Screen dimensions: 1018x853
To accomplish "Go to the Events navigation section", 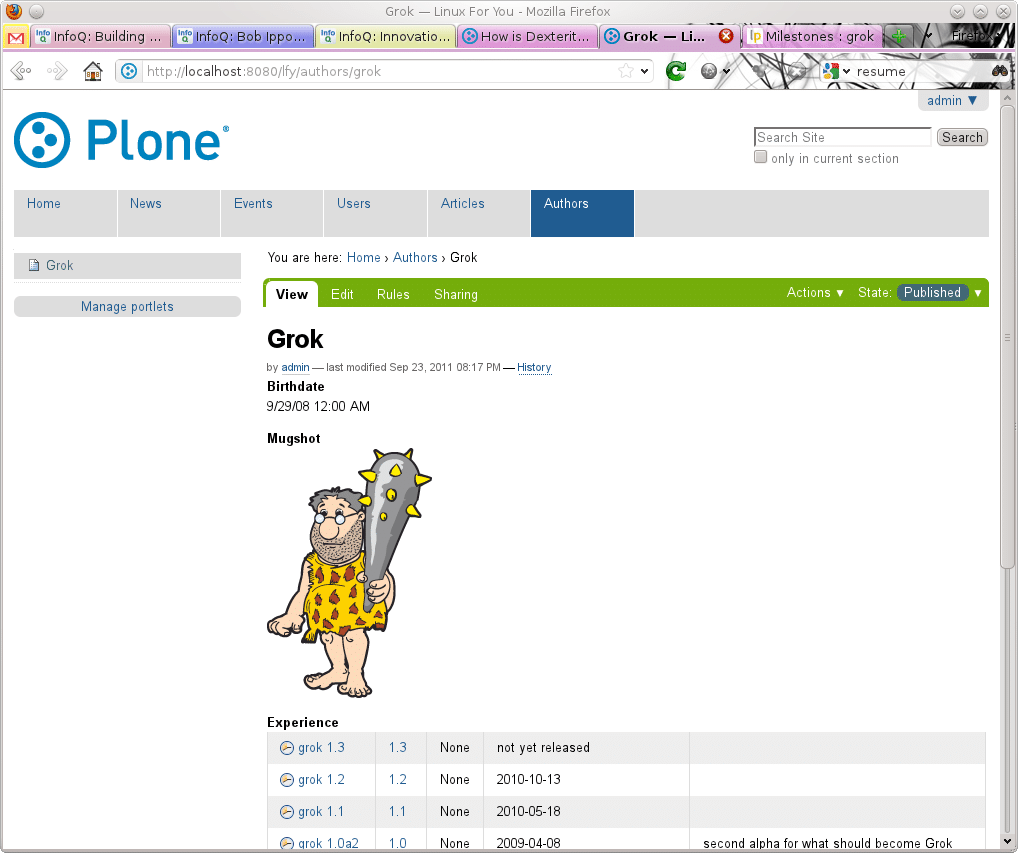I will 272,213.
